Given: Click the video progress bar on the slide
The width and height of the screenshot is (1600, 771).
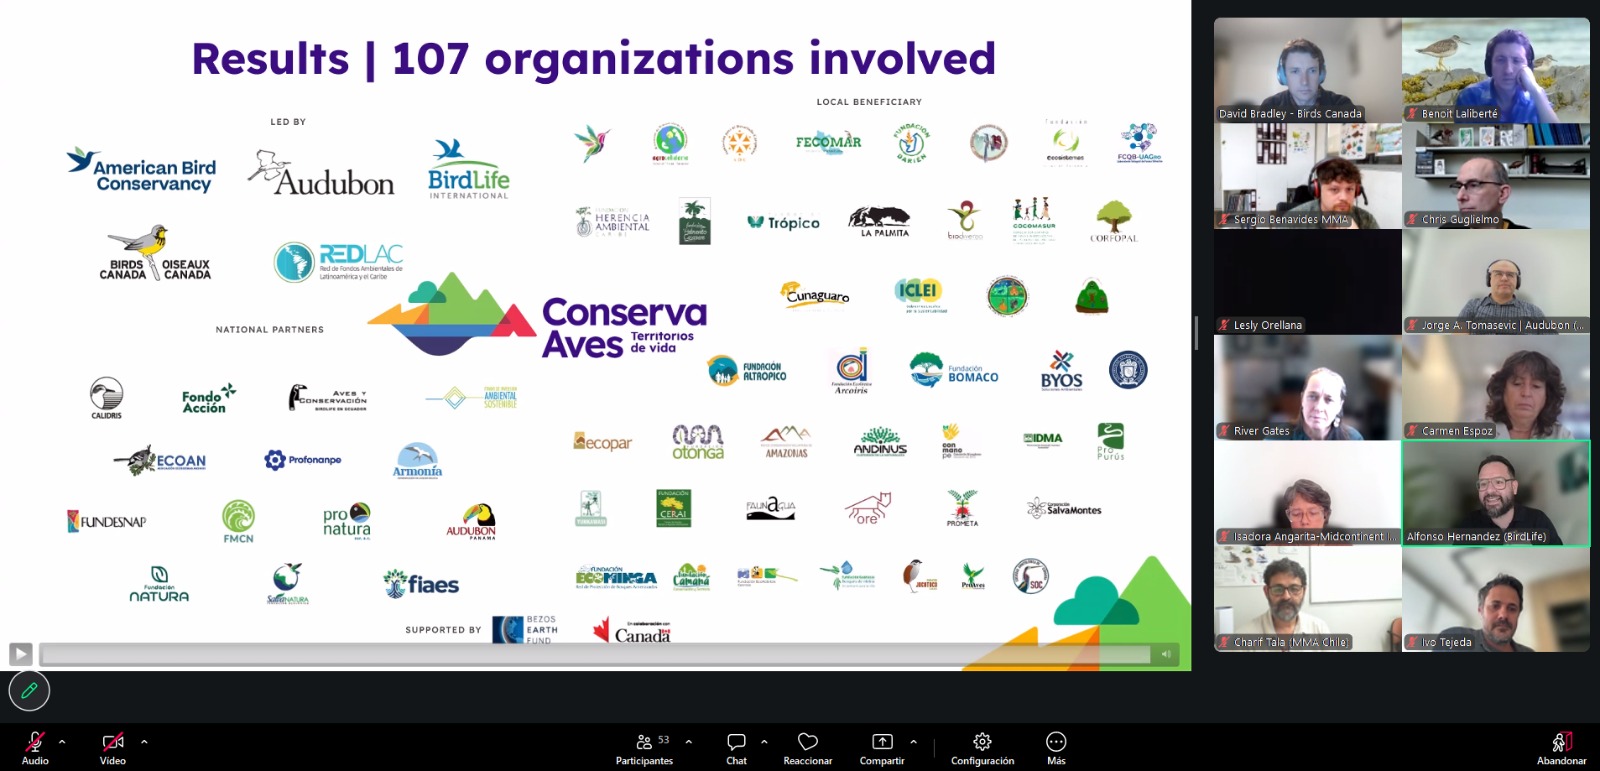Looking at the screenshot, I should (x=595, y=654).
